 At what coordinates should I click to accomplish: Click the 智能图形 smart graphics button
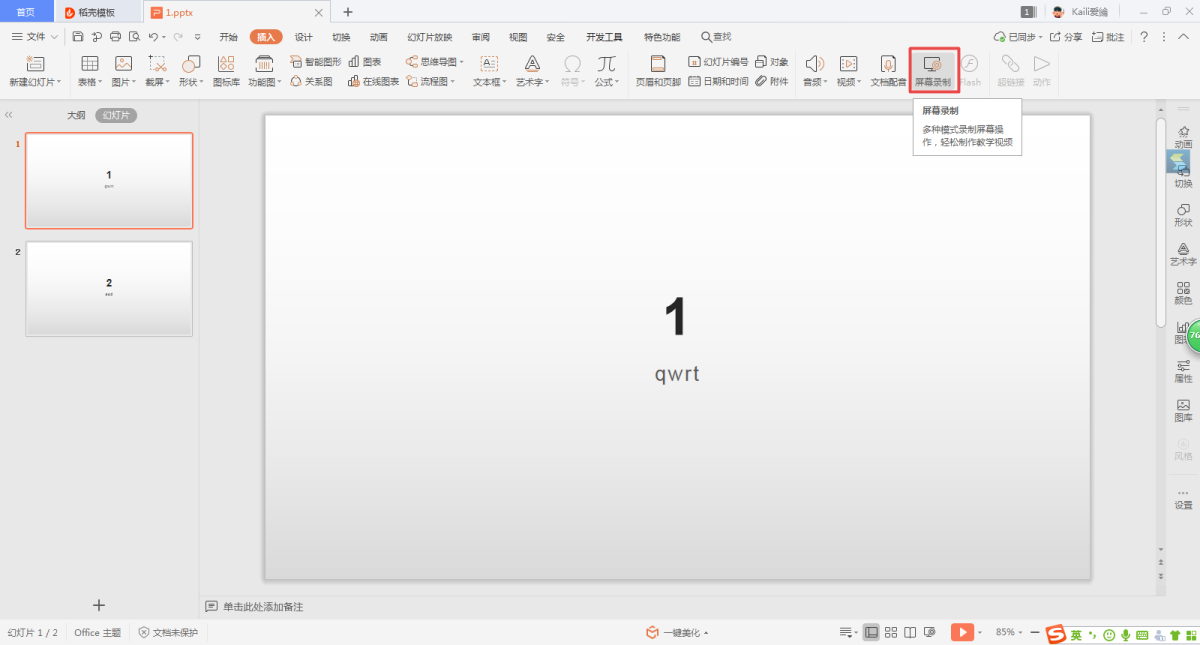pos(315,62)
